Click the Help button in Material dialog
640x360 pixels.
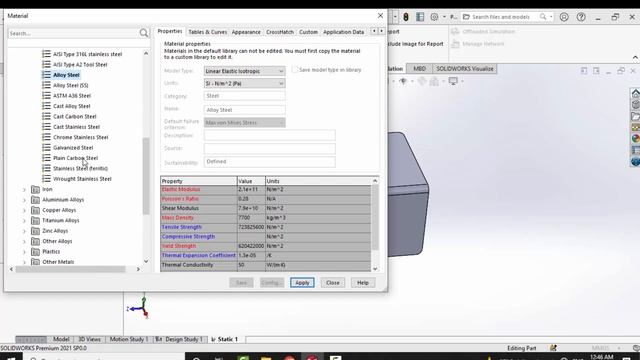(363, 282)
